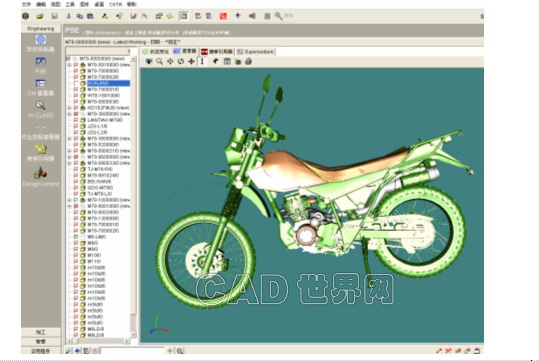
Task: Click the magnifier zoom icon in viewer toolbar
Action: click(160, 62)
